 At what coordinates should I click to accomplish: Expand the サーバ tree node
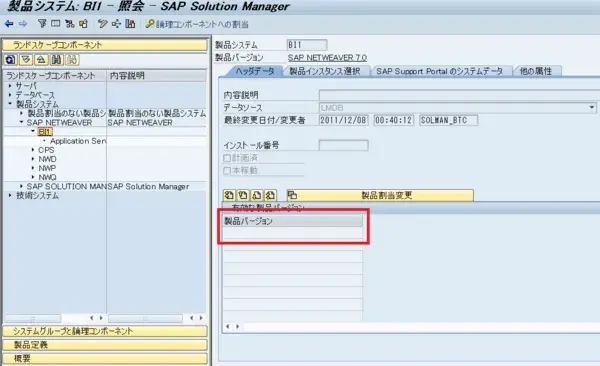[10, 86]
